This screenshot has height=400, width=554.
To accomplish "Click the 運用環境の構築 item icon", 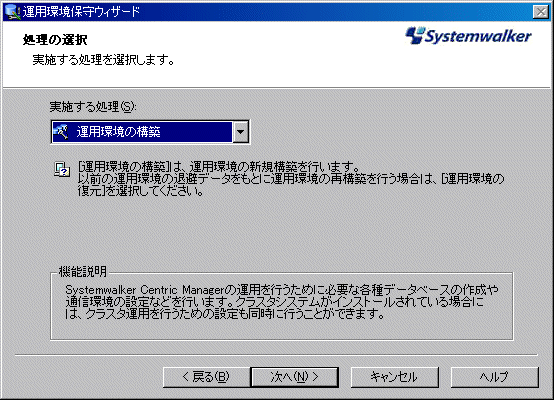I will pyautogui.click(x=61, y=132).
